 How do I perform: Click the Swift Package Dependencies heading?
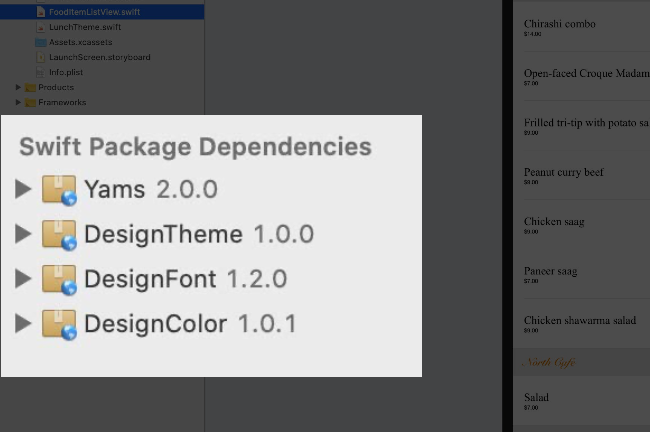coord(195,147)
